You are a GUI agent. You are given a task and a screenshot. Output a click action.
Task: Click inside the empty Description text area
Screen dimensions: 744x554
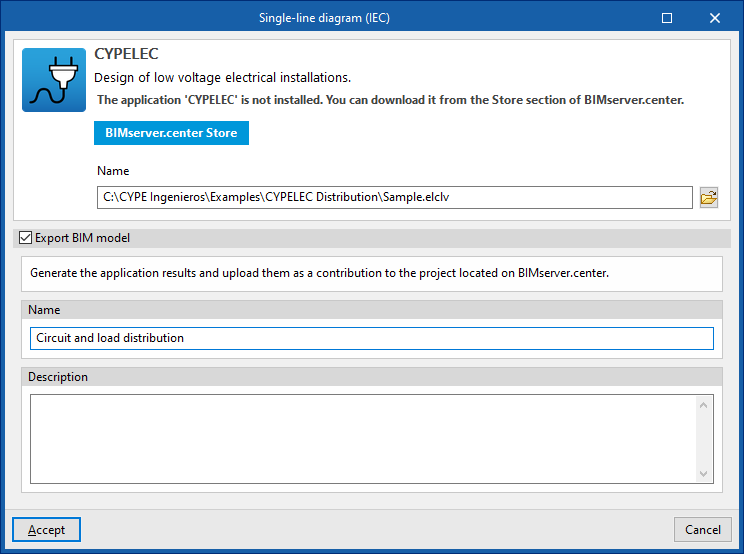tap(360, 440)
